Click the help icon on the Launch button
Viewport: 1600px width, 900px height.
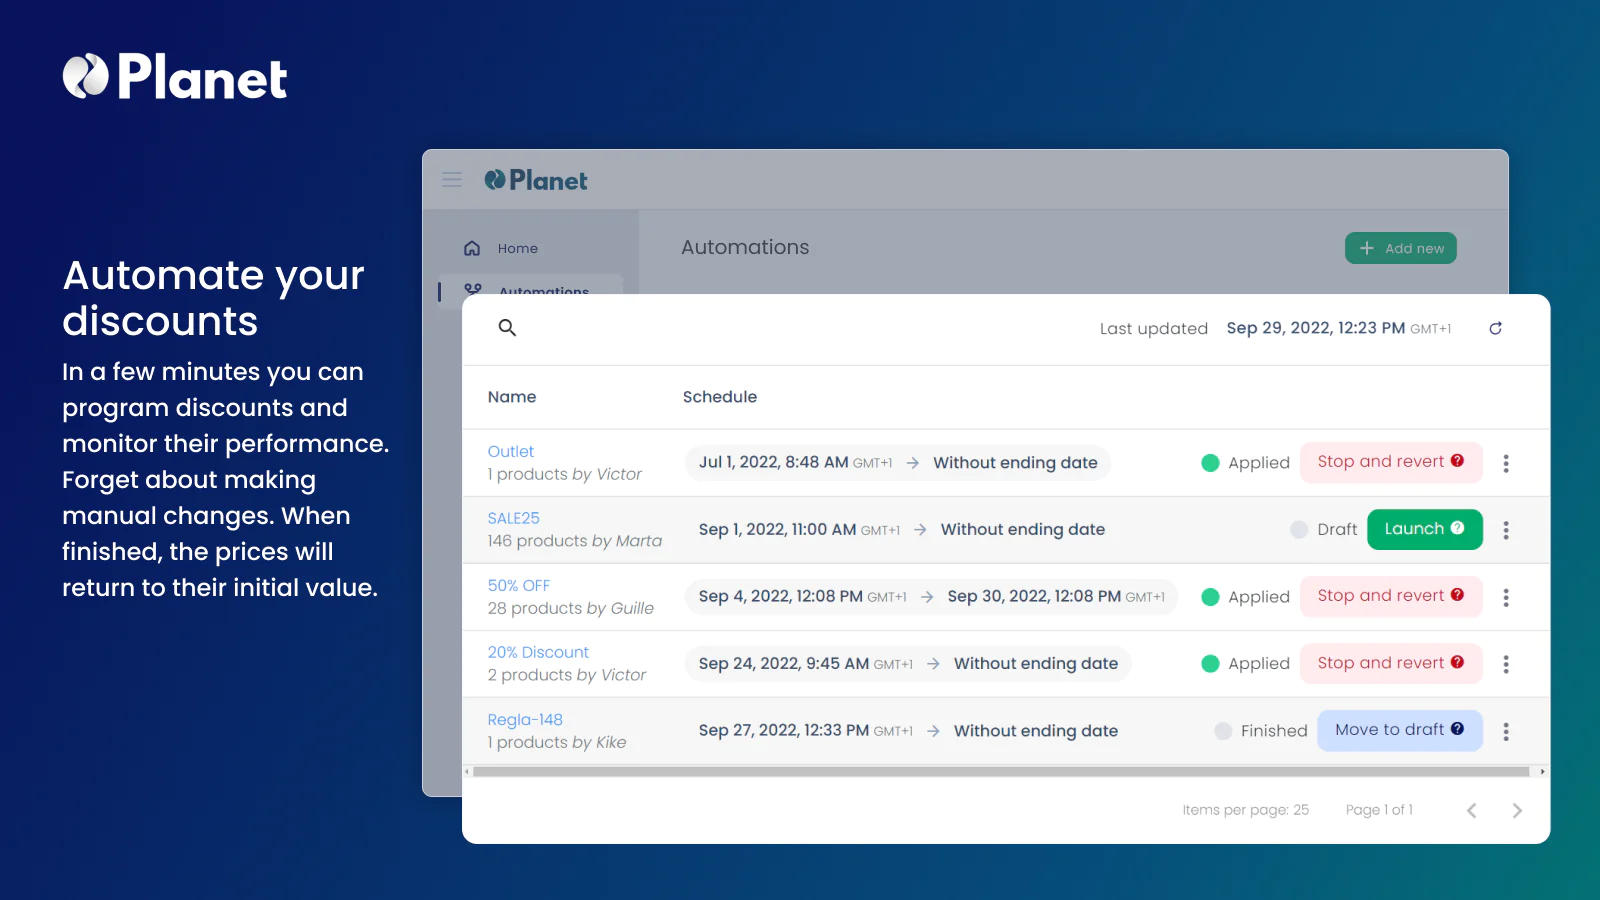1458,529
